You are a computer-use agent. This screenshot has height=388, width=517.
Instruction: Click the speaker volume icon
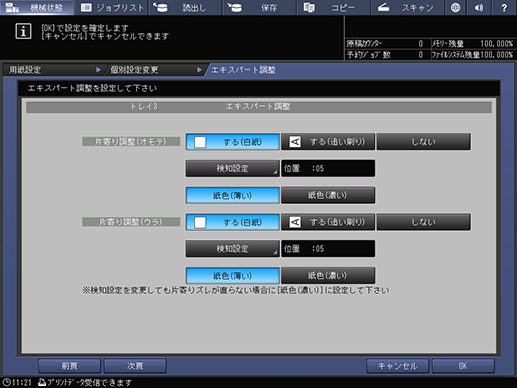click(479, 7)
